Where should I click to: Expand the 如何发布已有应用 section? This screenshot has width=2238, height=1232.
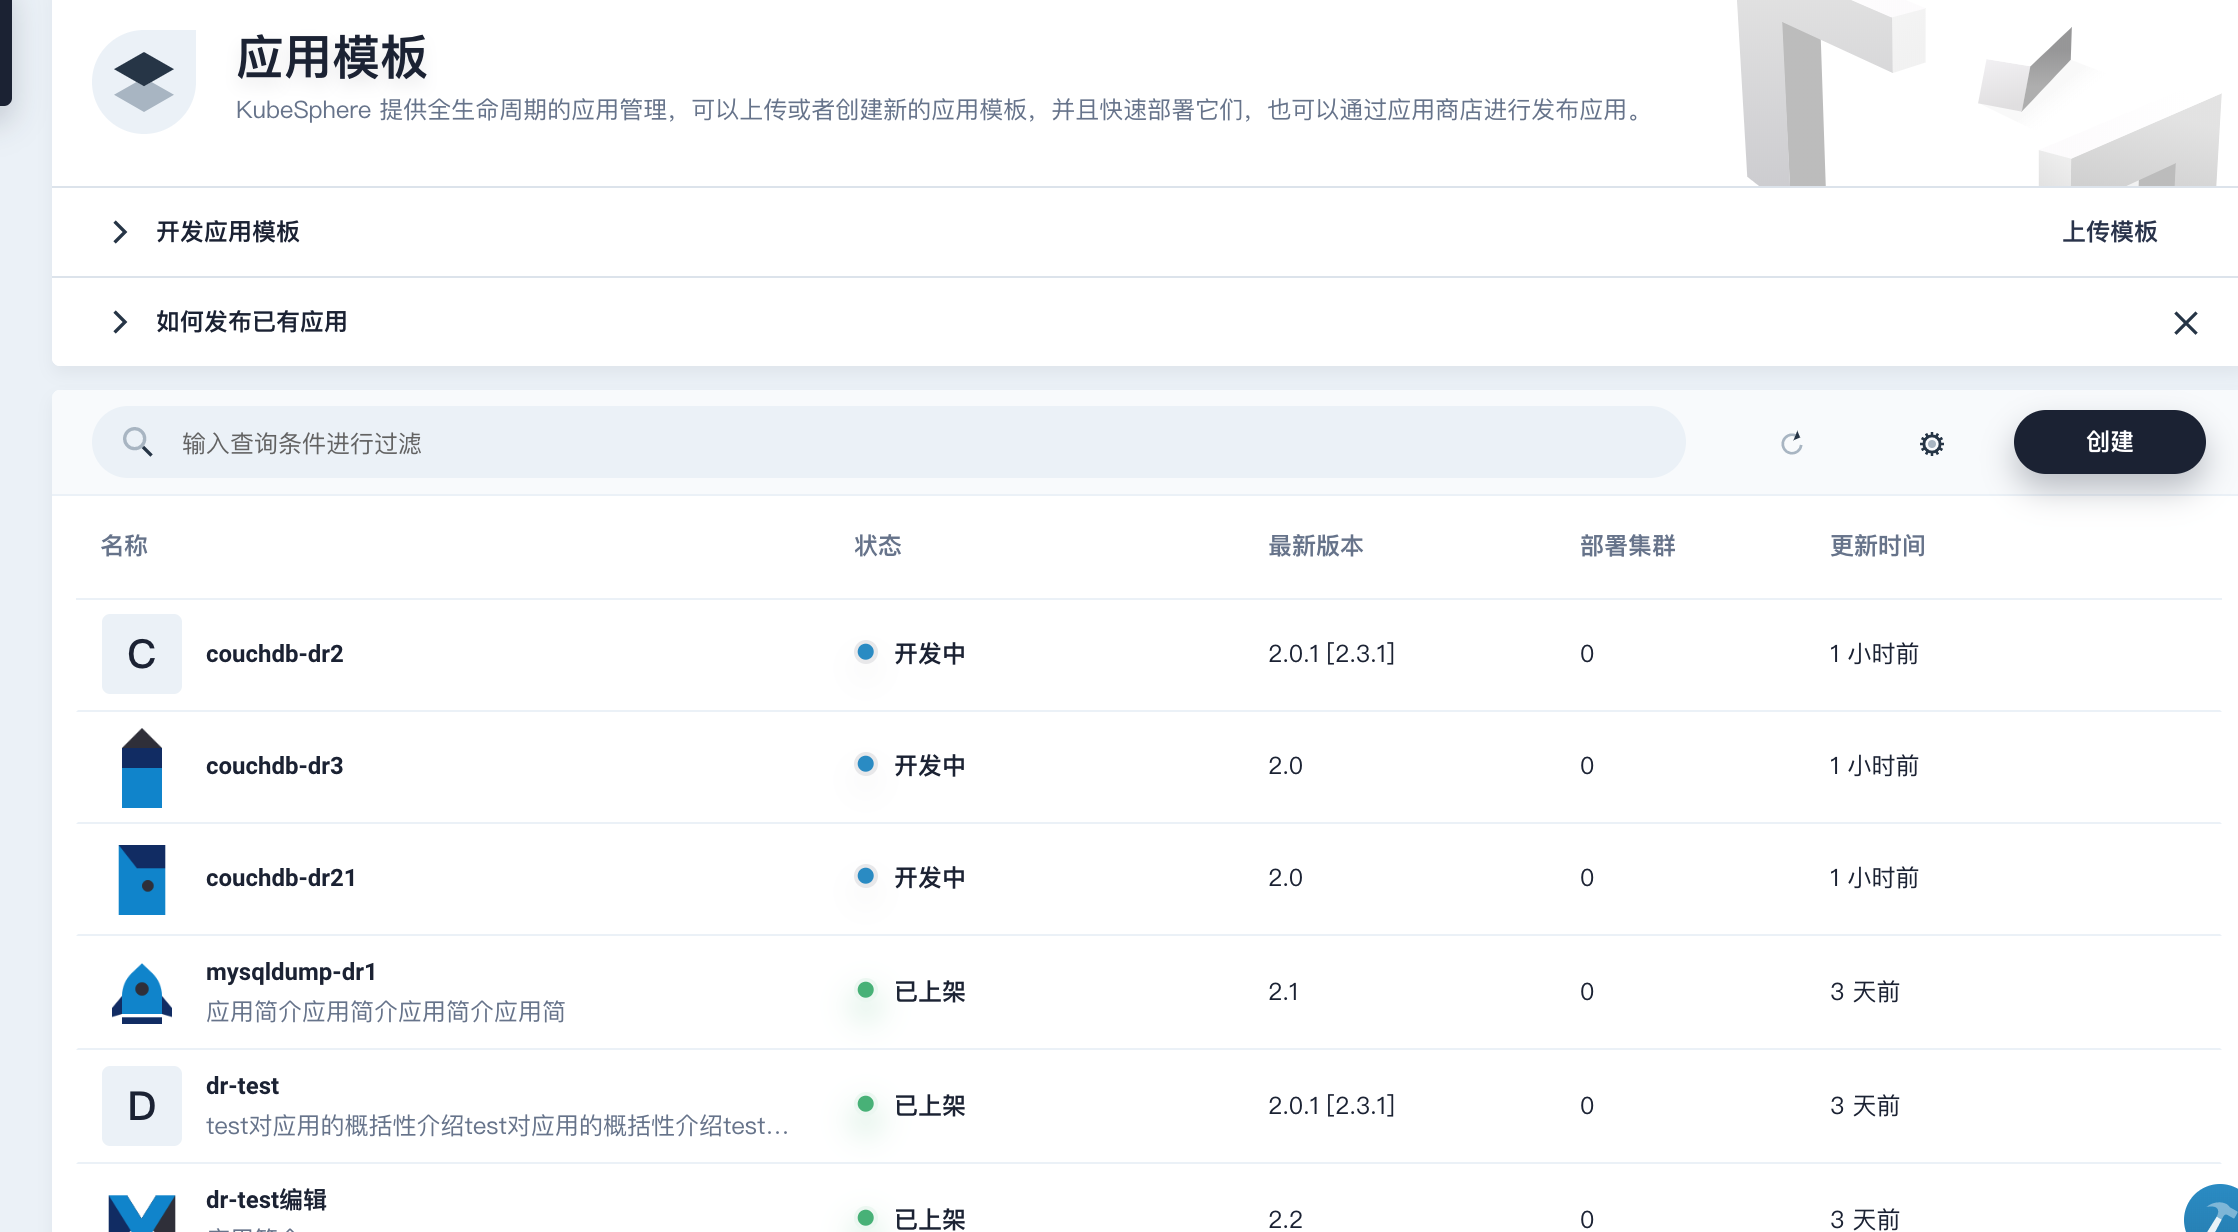coord(119,322)
